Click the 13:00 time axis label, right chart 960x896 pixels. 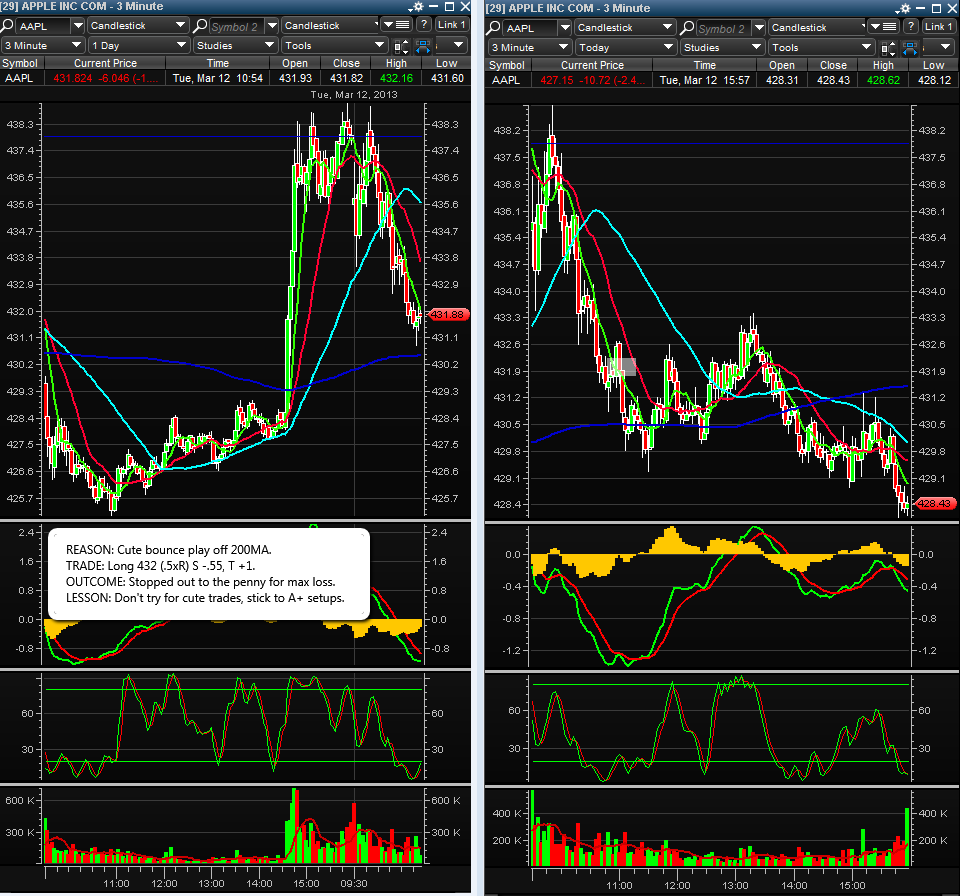pyautogui.click(x=735, y=885)
